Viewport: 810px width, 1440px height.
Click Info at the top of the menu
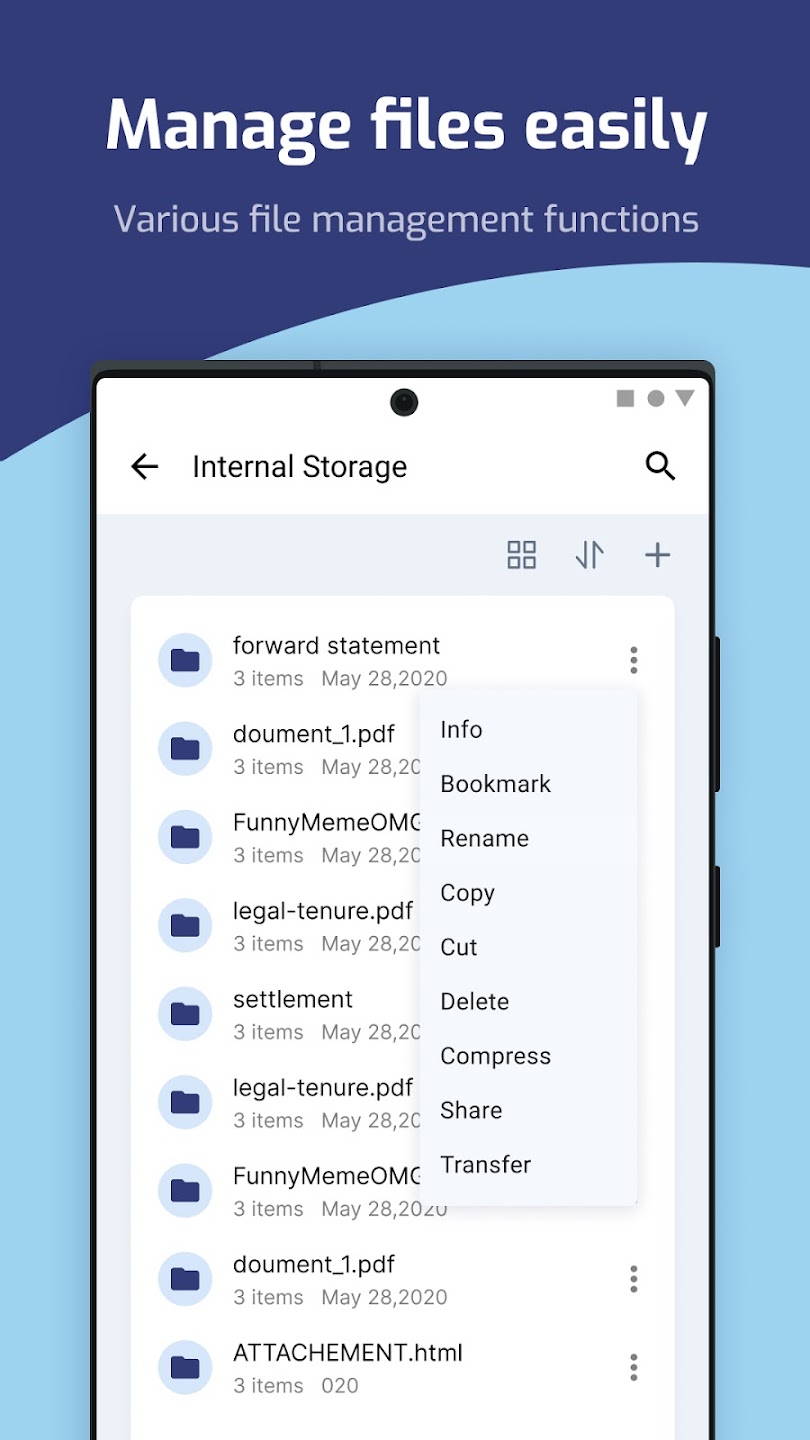point(460,730)
